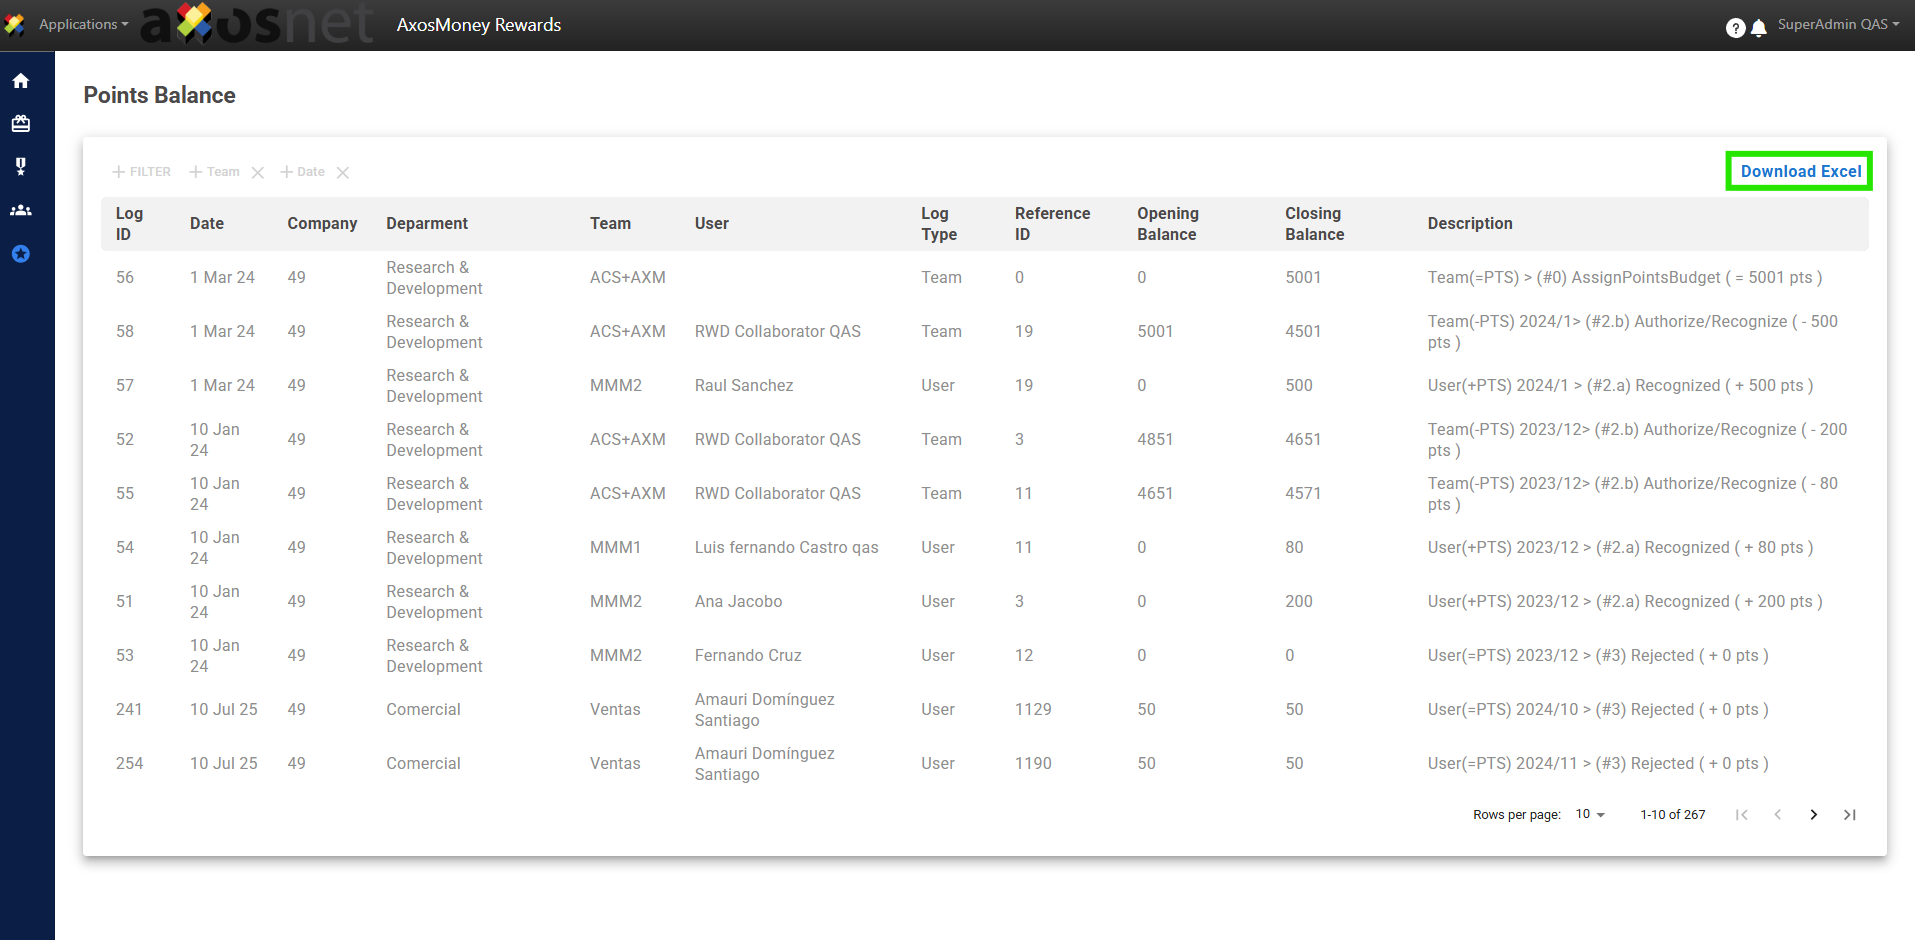
Task: Open the teams group sidebar icon
Action: coord(21,210)
